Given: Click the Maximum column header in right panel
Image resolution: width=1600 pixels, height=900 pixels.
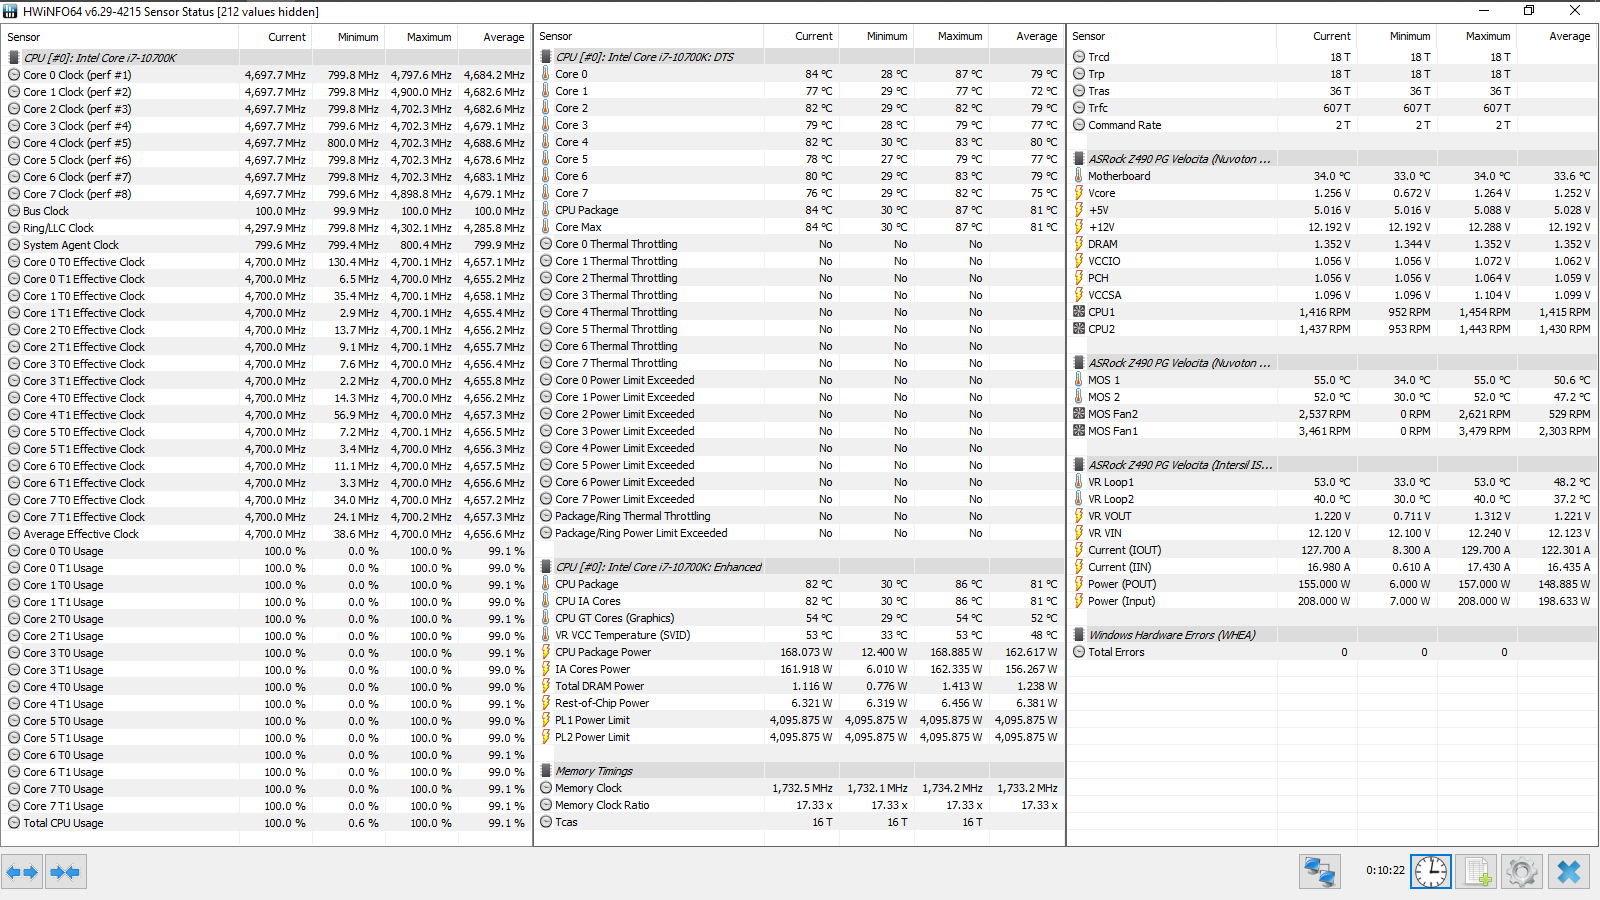Looking at the screenshot, I should 1476,36.
